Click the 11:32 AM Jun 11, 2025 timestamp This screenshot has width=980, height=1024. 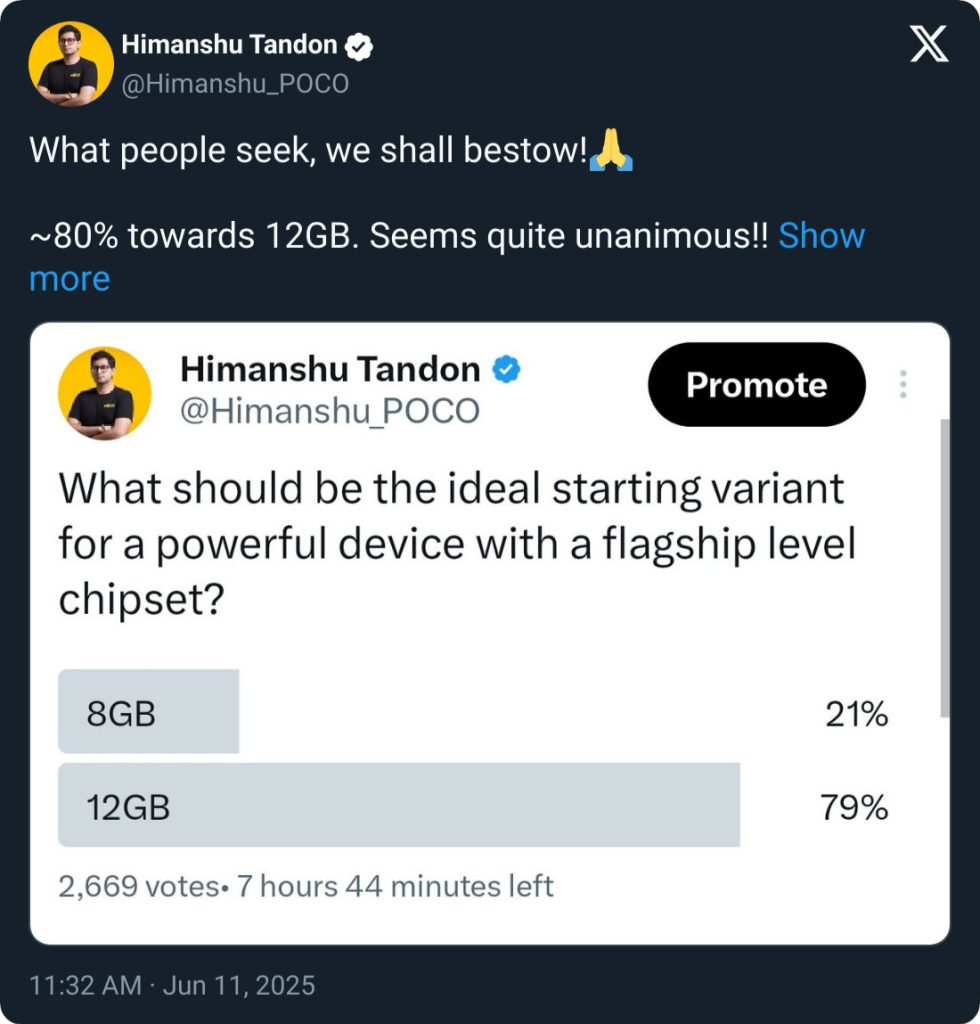pos(172,986)
